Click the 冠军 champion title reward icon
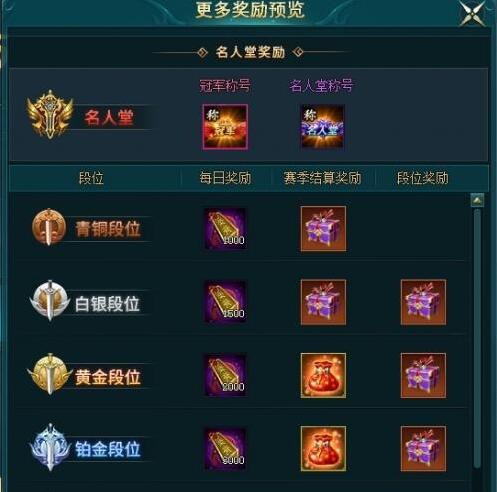Viewport: 497px width, 492px height. tap(225, 127)
